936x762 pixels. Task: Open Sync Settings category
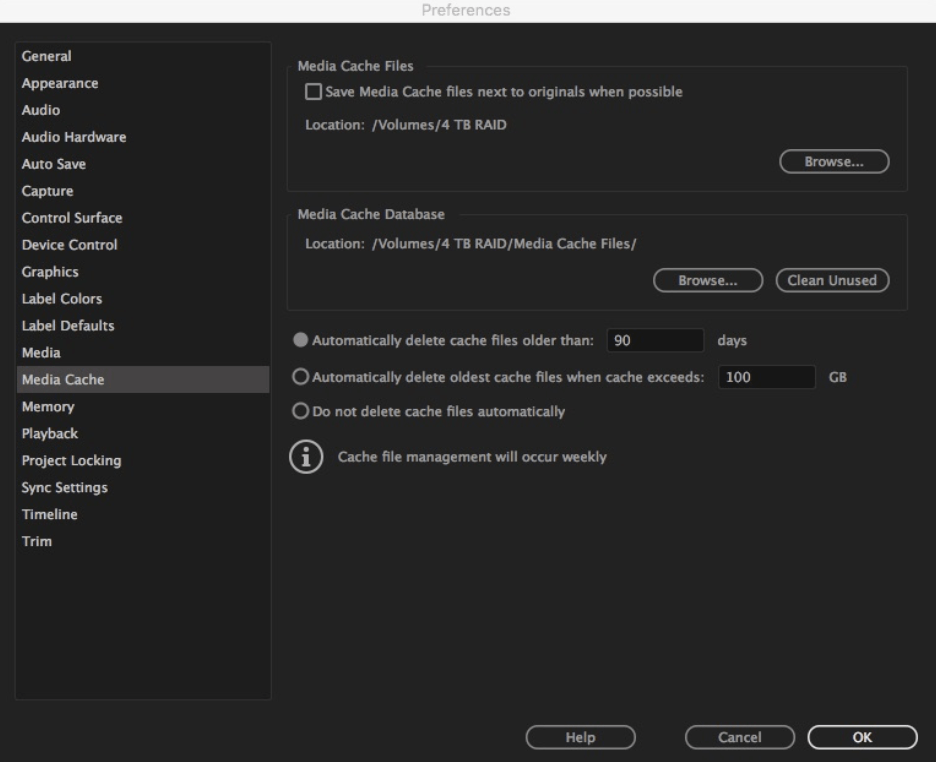point(65,488)
